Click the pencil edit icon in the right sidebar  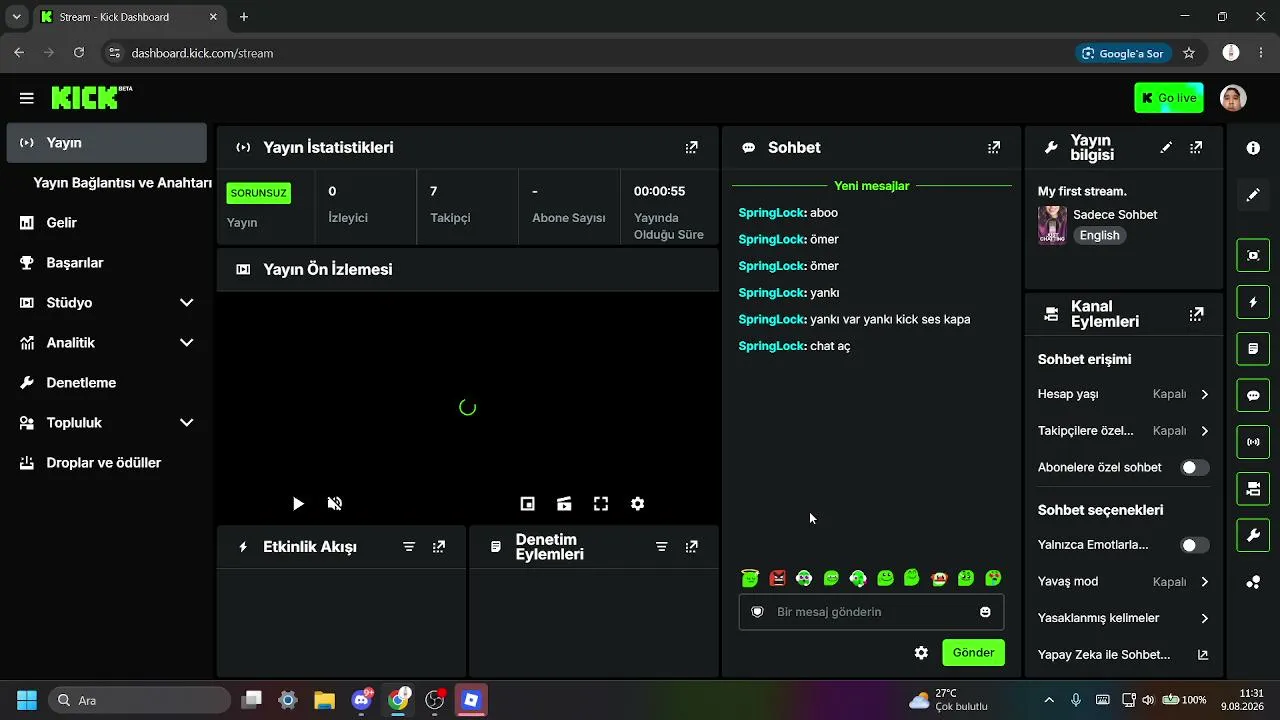pyautogui.click(x=1253, y=195)
